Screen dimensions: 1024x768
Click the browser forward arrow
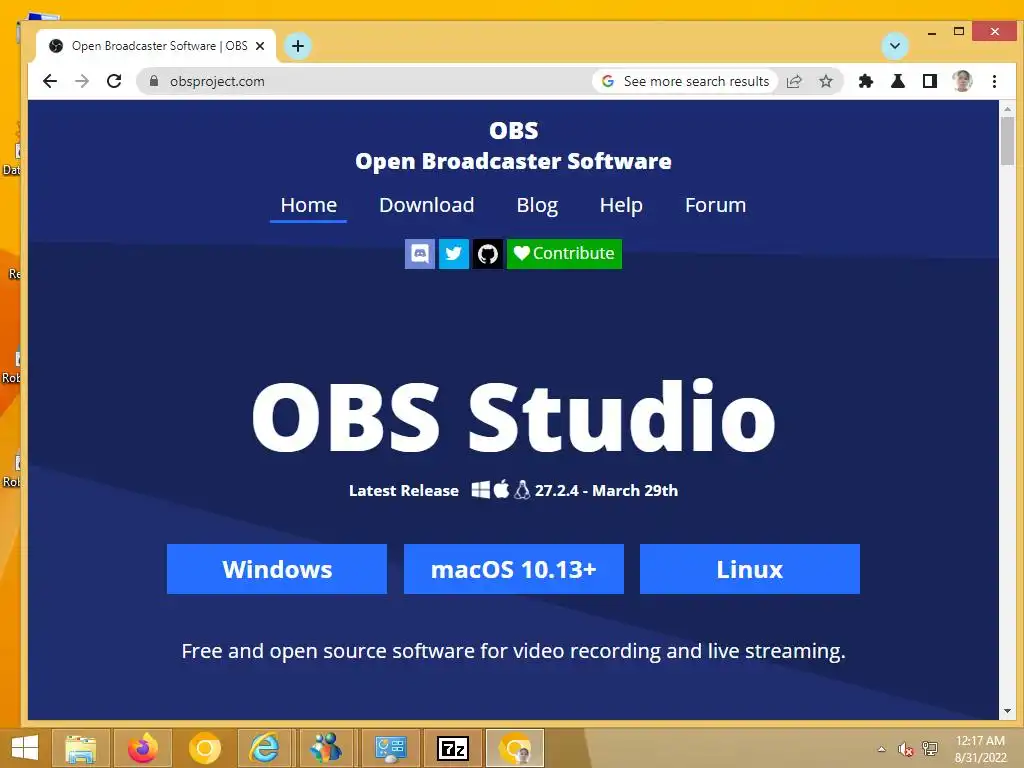pyautogui.click(x=82, y=81)
